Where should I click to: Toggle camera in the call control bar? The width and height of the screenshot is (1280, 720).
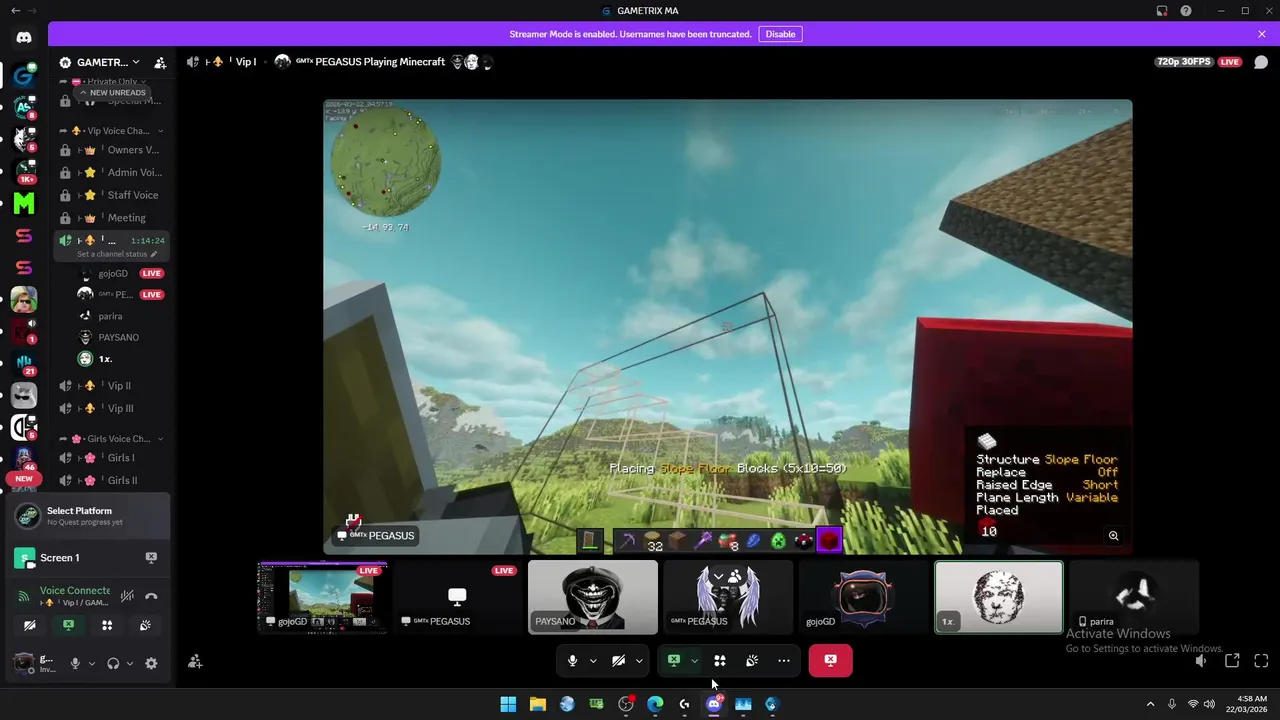[618, 660]
